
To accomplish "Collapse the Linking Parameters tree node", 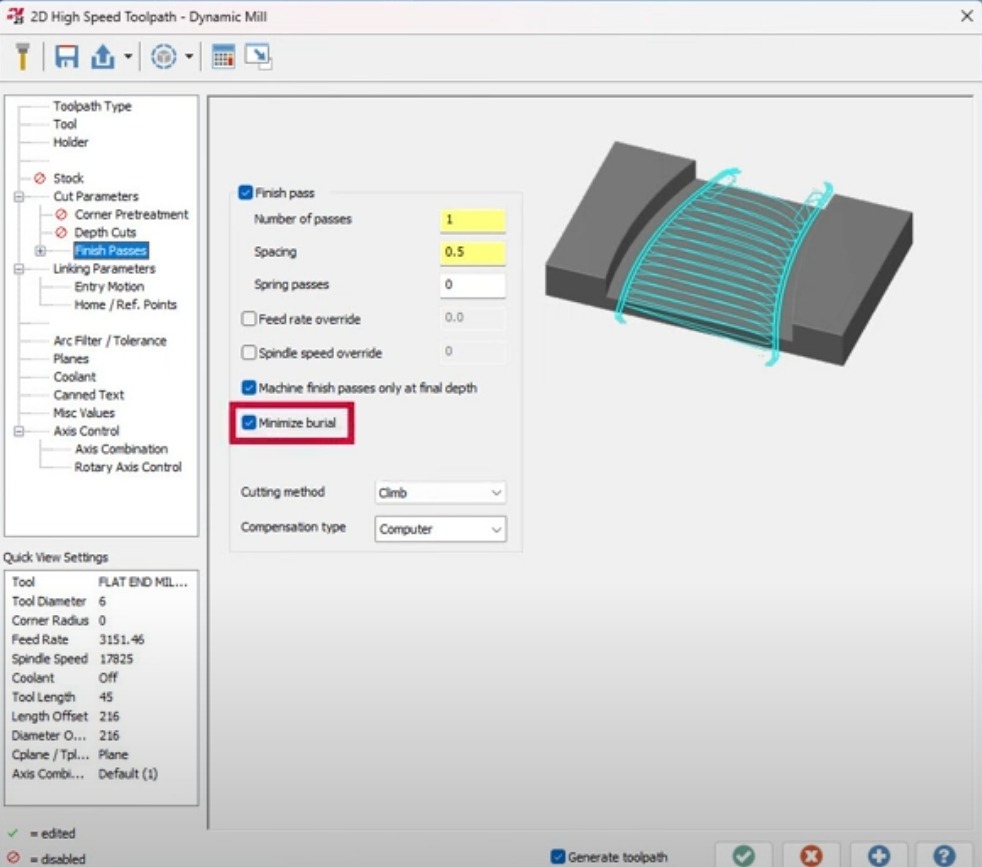I will 19,269.
